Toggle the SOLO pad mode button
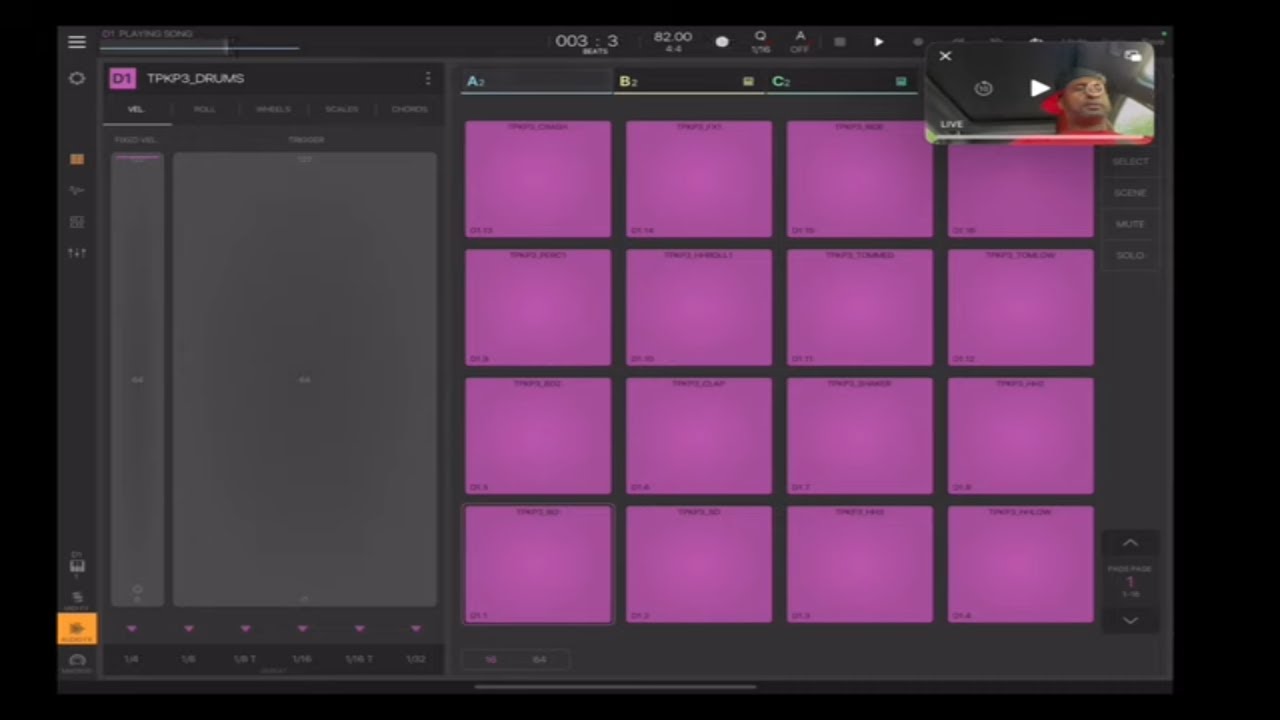1280x720 pixels. [1130, 255]
